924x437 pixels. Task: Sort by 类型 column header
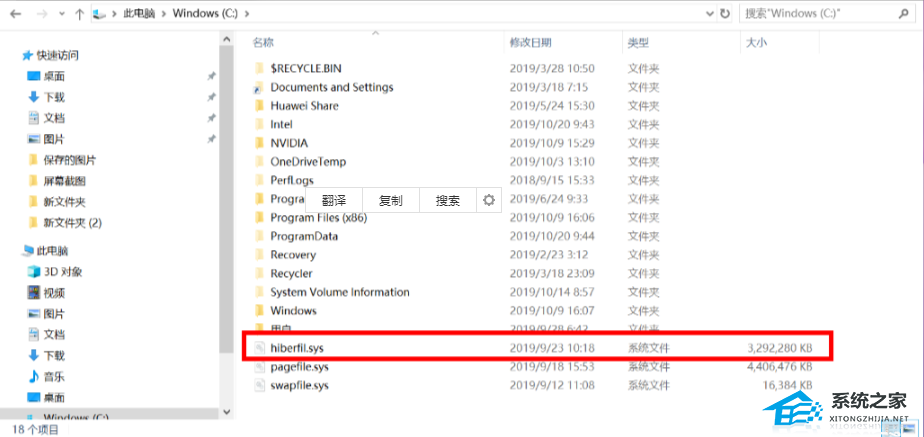click(638, 42)
